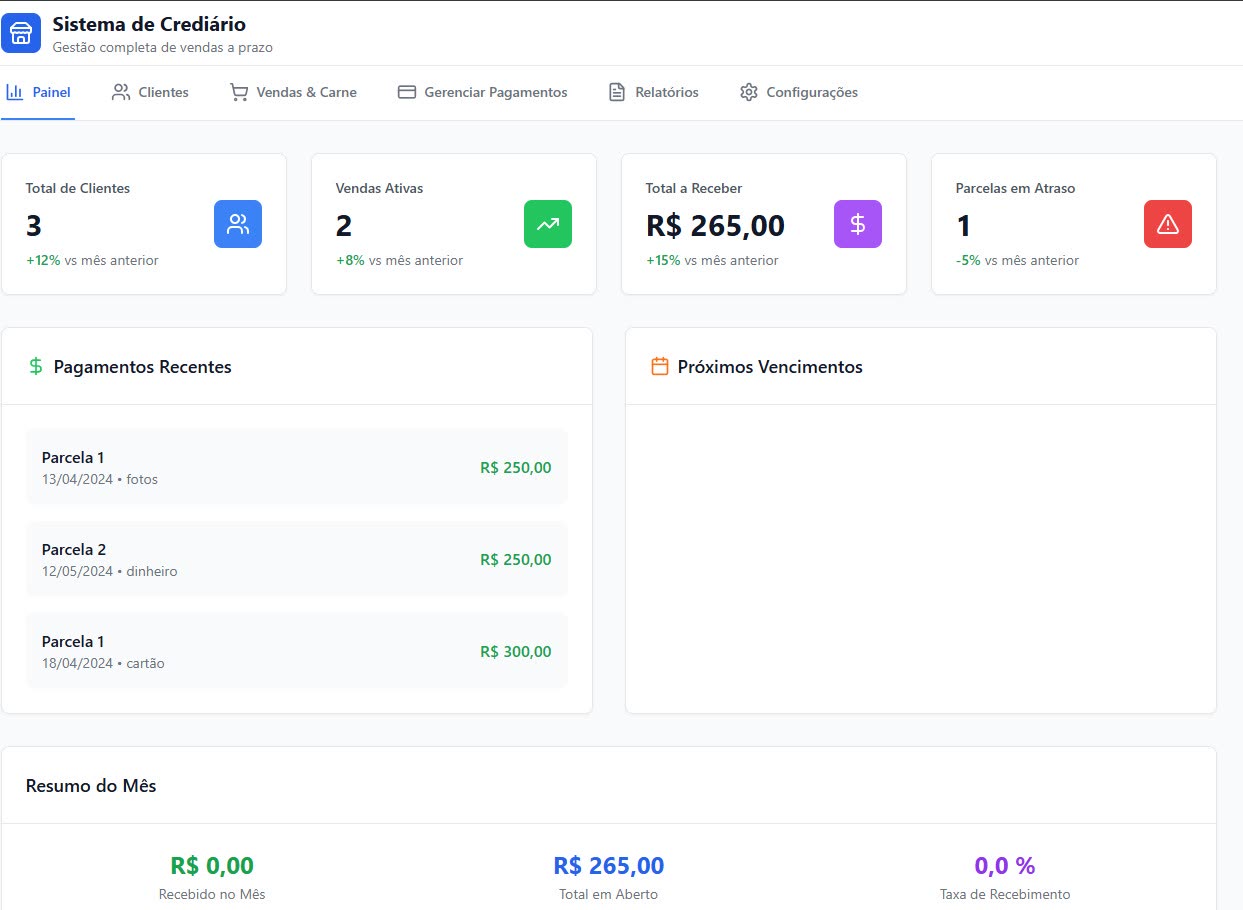The width and height of the screenshot is (1243, 910).
Task: Click the blue R$ 265,00 open total
Action: point(609,865)
